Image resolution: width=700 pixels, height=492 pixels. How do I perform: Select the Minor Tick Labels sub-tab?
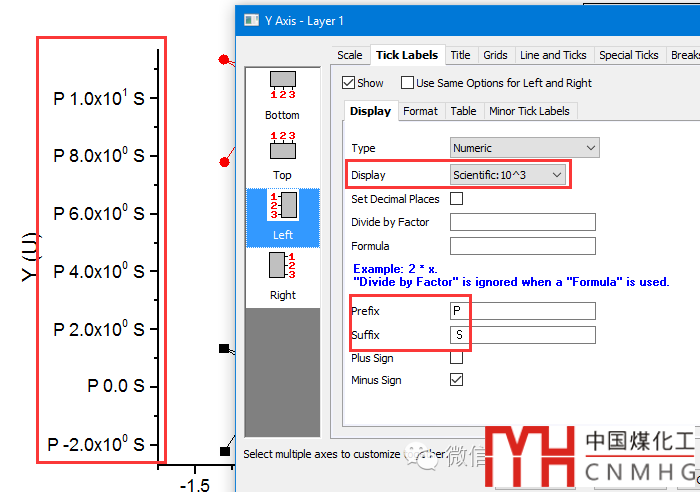[529, 111]
